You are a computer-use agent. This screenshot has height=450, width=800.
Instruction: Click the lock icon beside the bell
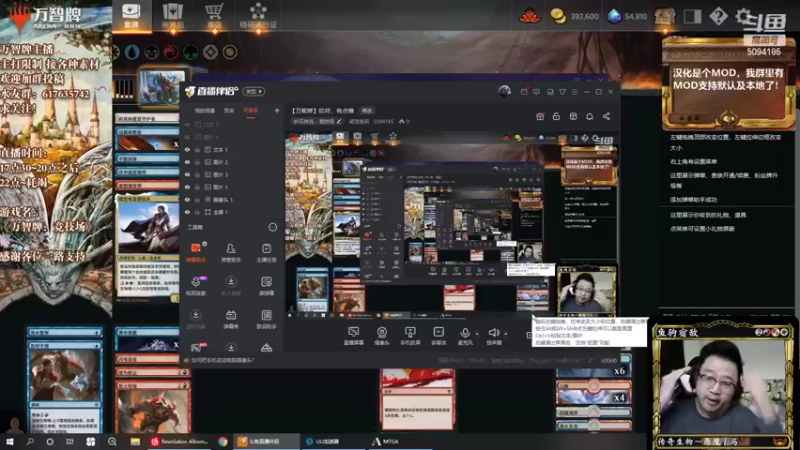556,116
